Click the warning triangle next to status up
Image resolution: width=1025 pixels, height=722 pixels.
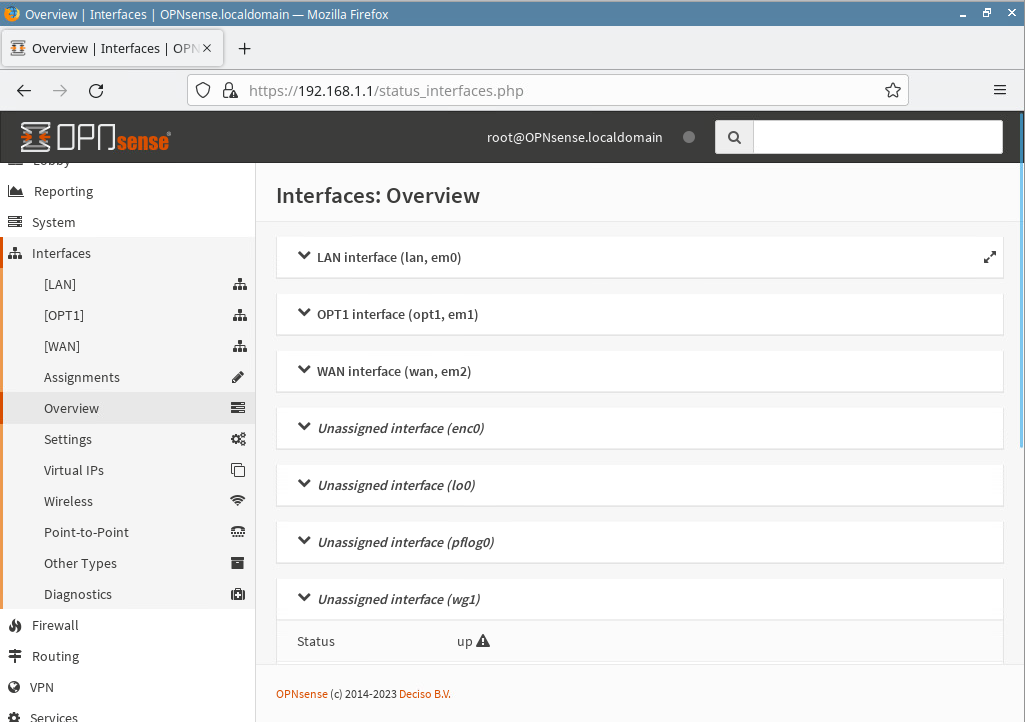[x=483, y=641]
